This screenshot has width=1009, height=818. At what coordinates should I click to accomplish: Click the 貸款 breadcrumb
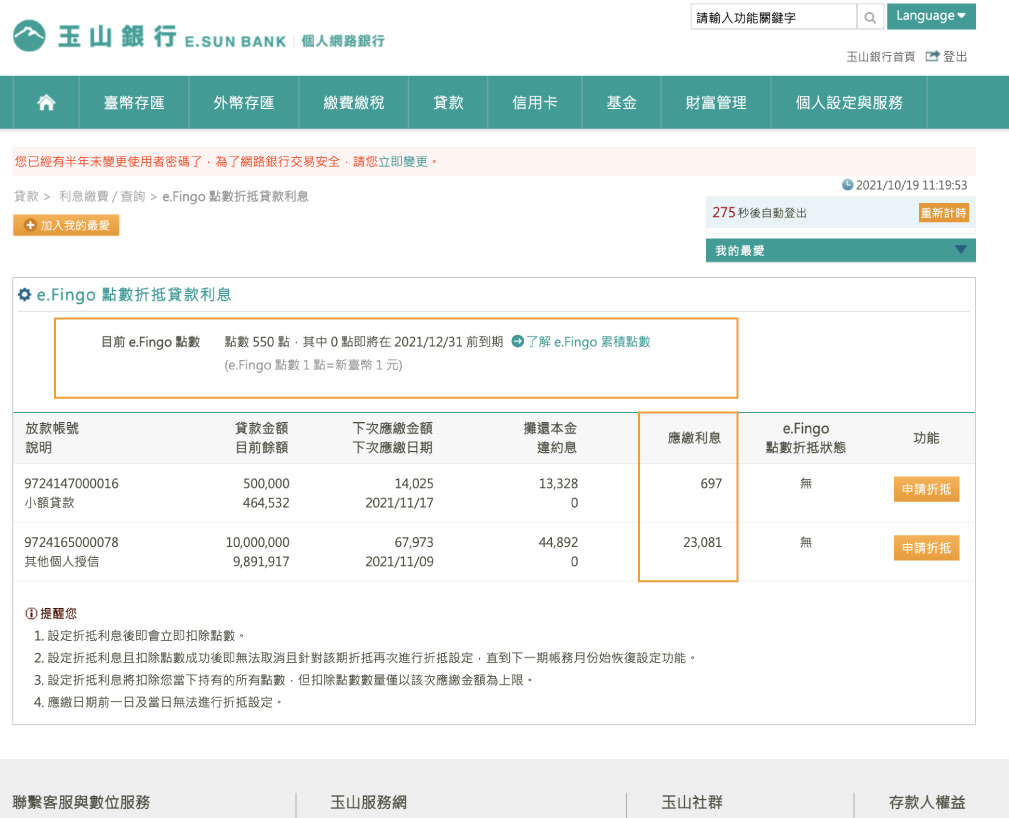(26, 196)
